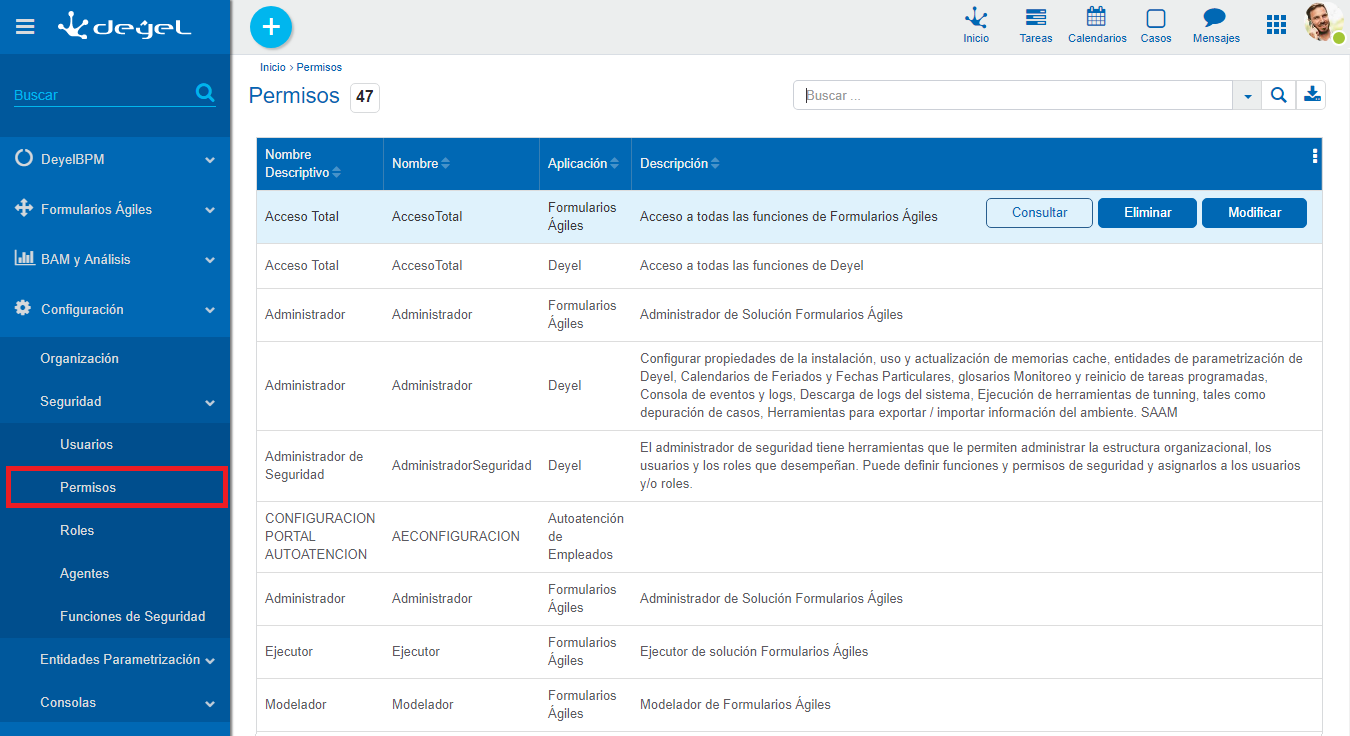Viewport: 1350px width, 736px height.
Task: Sort by Descripción column arrows
Action: tap(715, 163)
